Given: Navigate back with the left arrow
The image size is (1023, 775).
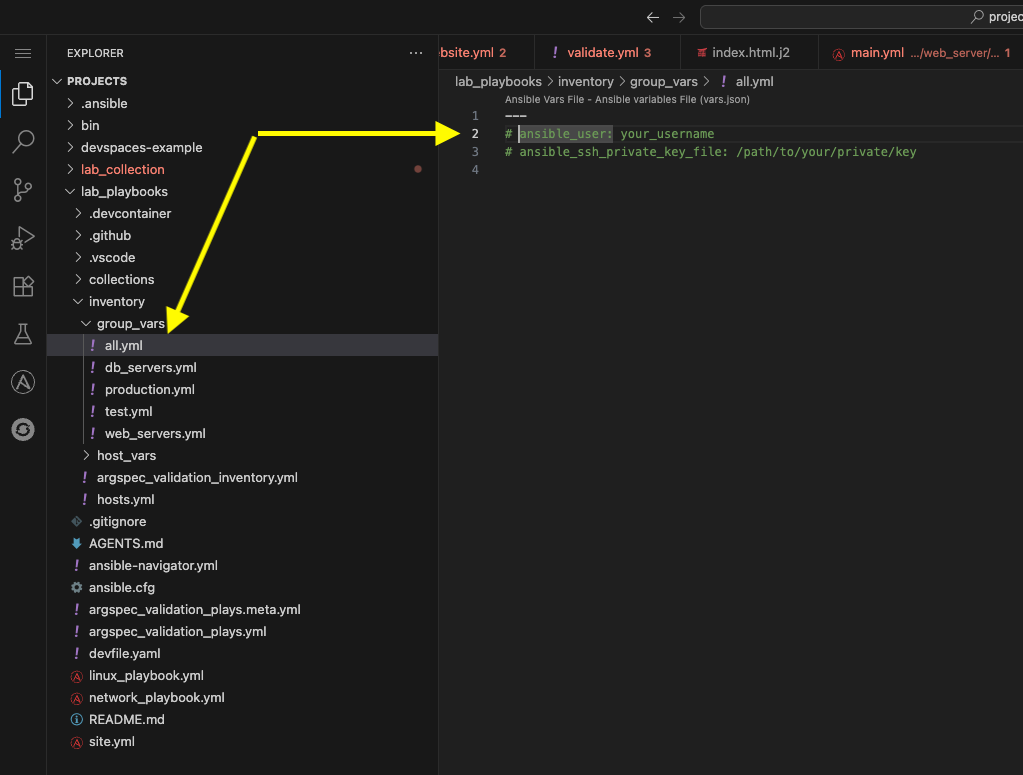Looking at the screenshot, I should pos(653,17).
